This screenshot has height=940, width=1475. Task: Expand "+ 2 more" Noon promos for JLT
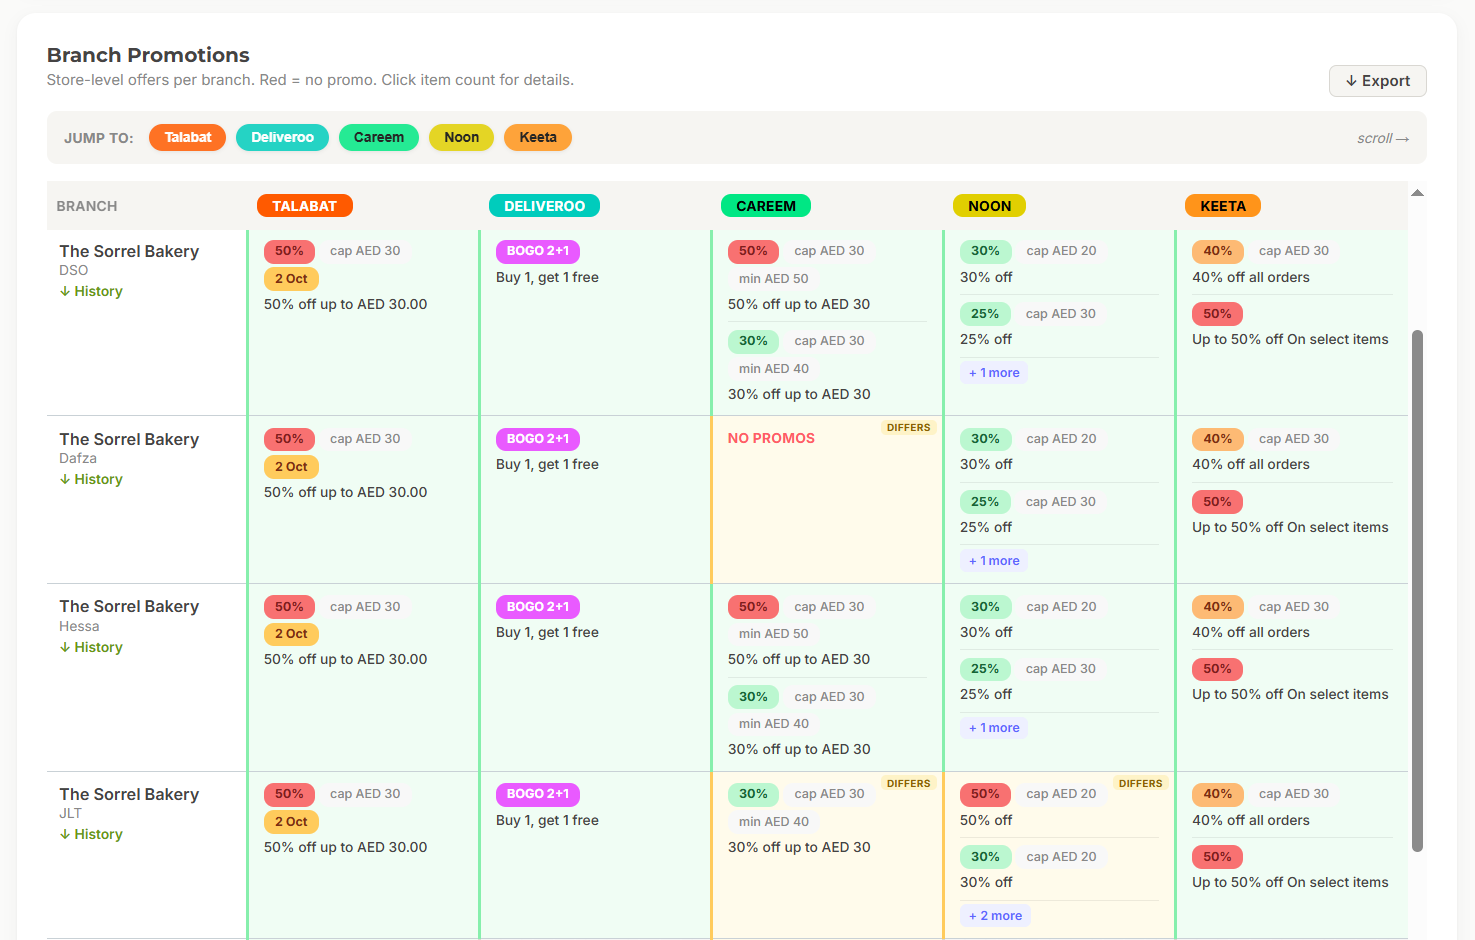995,916
